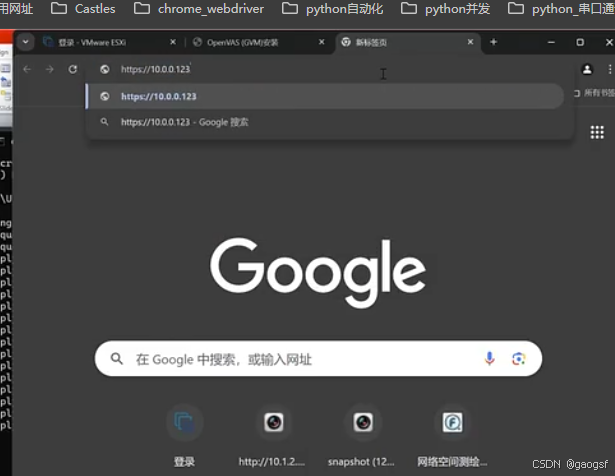
Task: Open the python自动化 bookmark folder
Action: pos(333,9)
